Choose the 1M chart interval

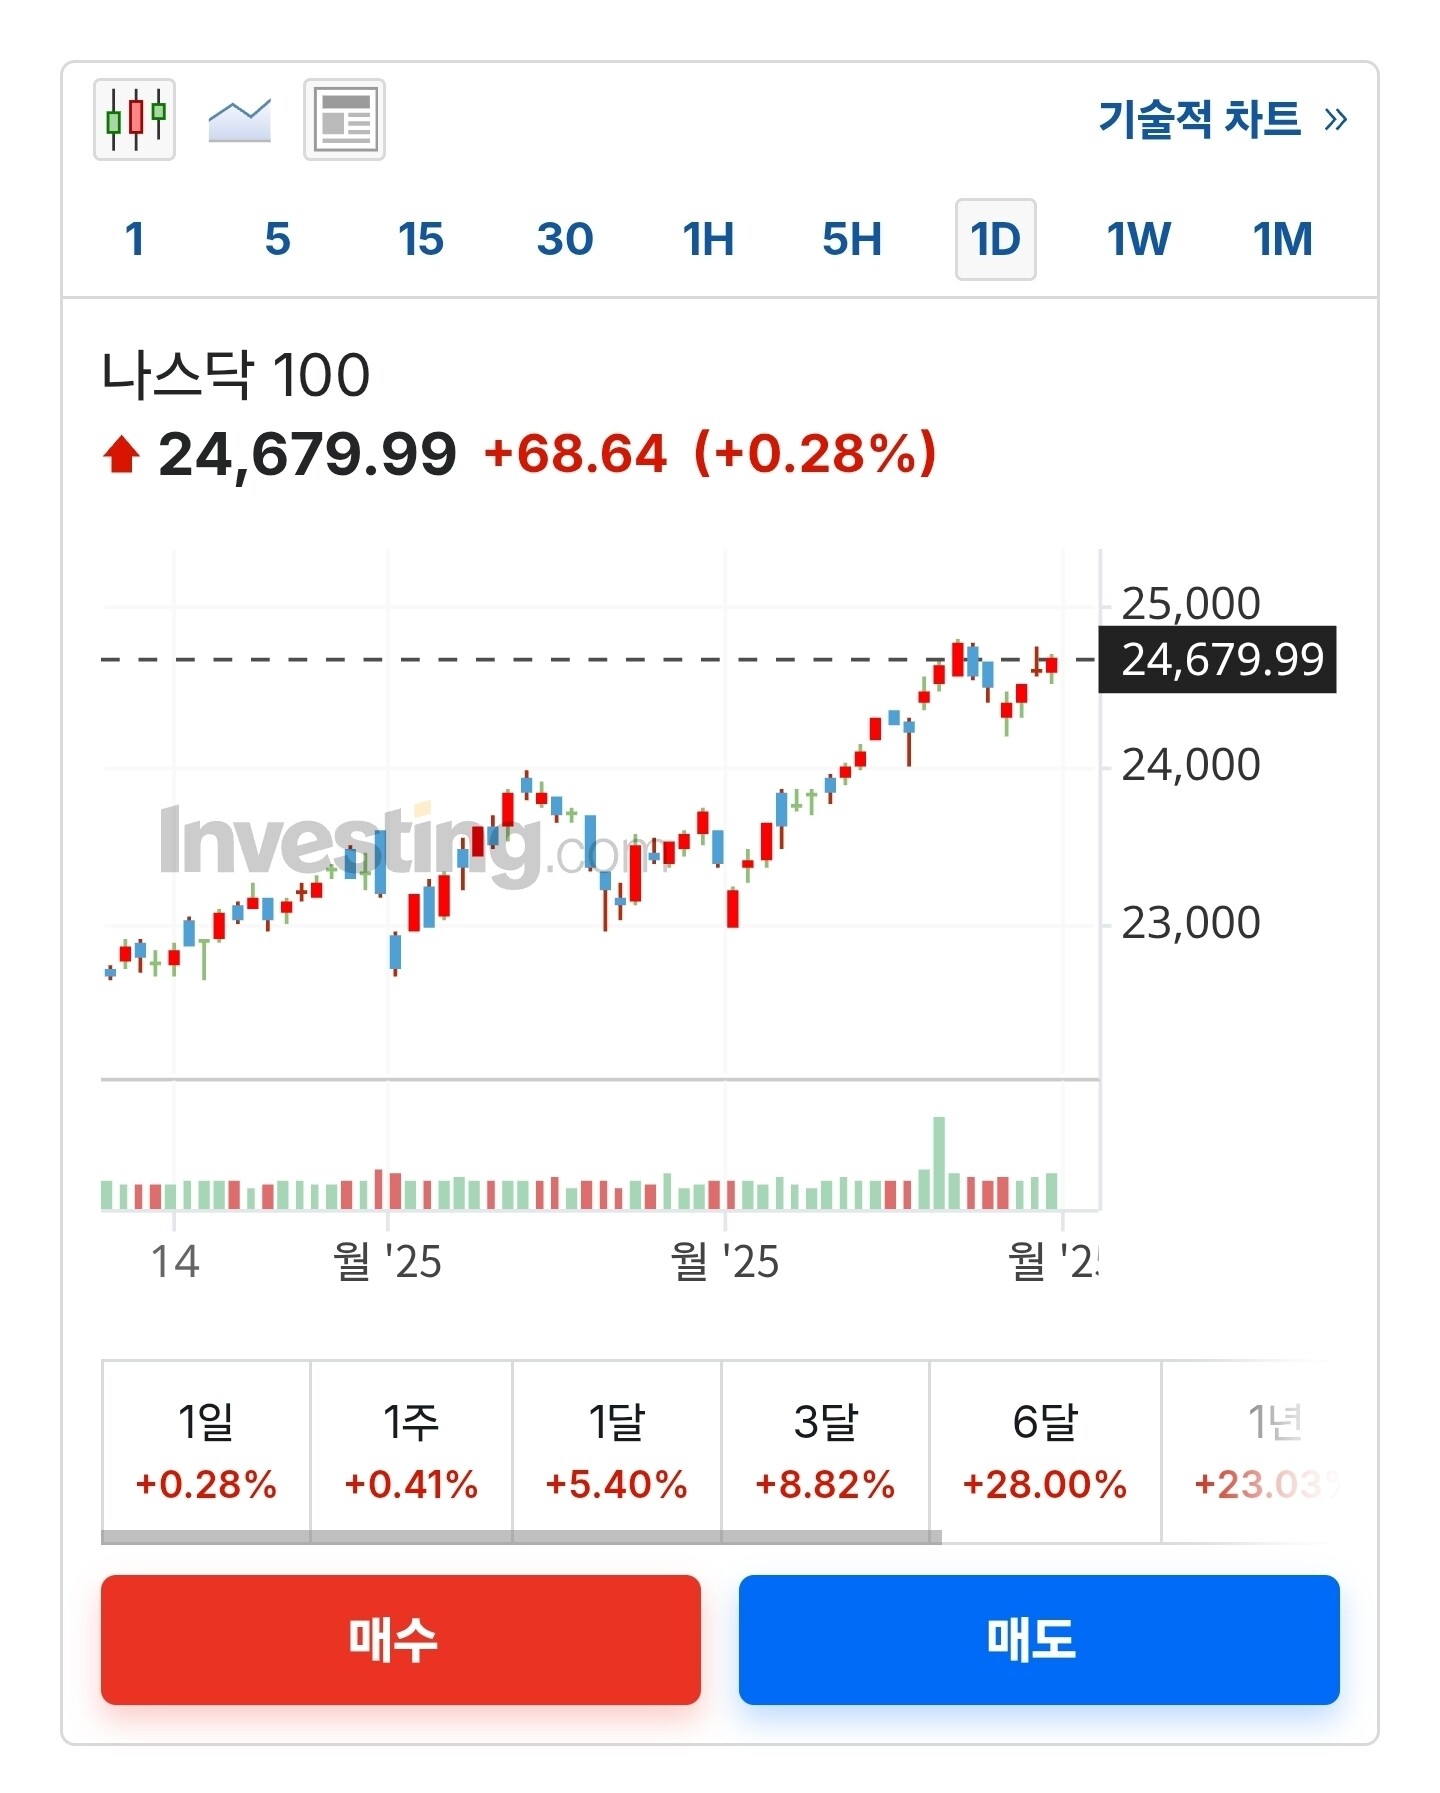coord(1282,240)
